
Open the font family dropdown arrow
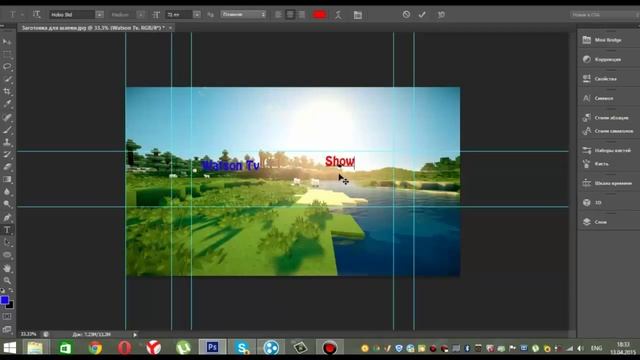[x=100, y=15]
